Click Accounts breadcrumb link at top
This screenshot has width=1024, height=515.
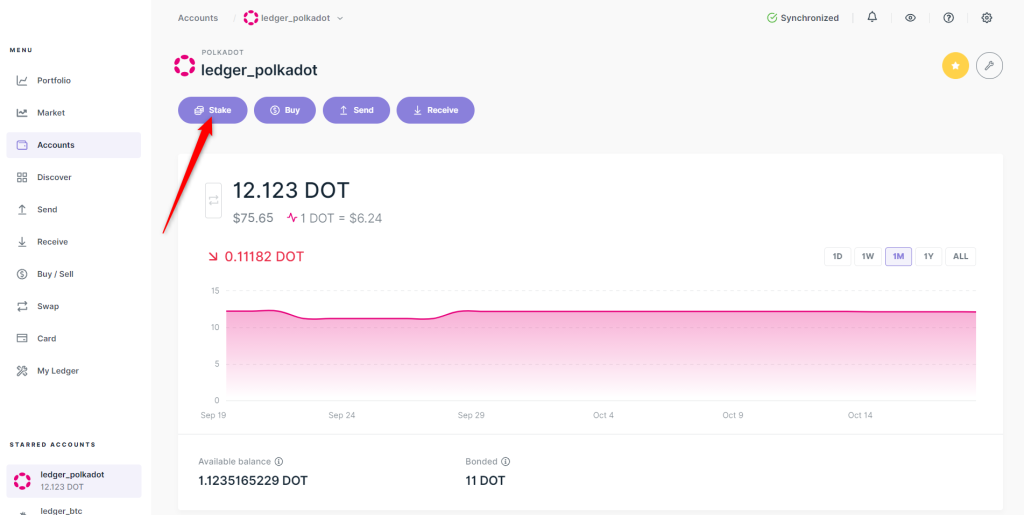coord(198,18)
